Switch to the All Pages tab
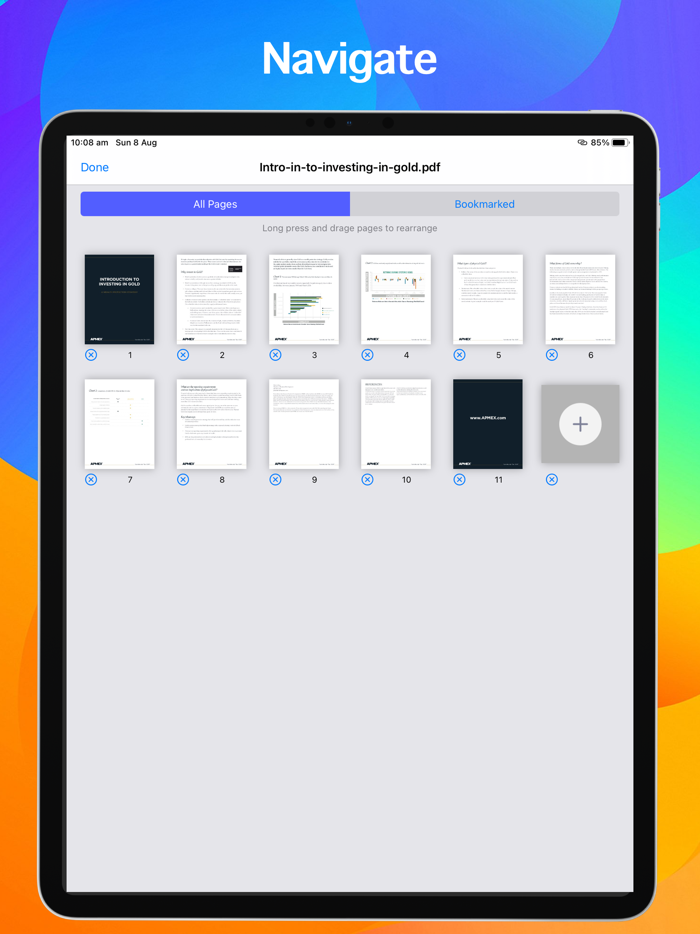 [215, 204]
